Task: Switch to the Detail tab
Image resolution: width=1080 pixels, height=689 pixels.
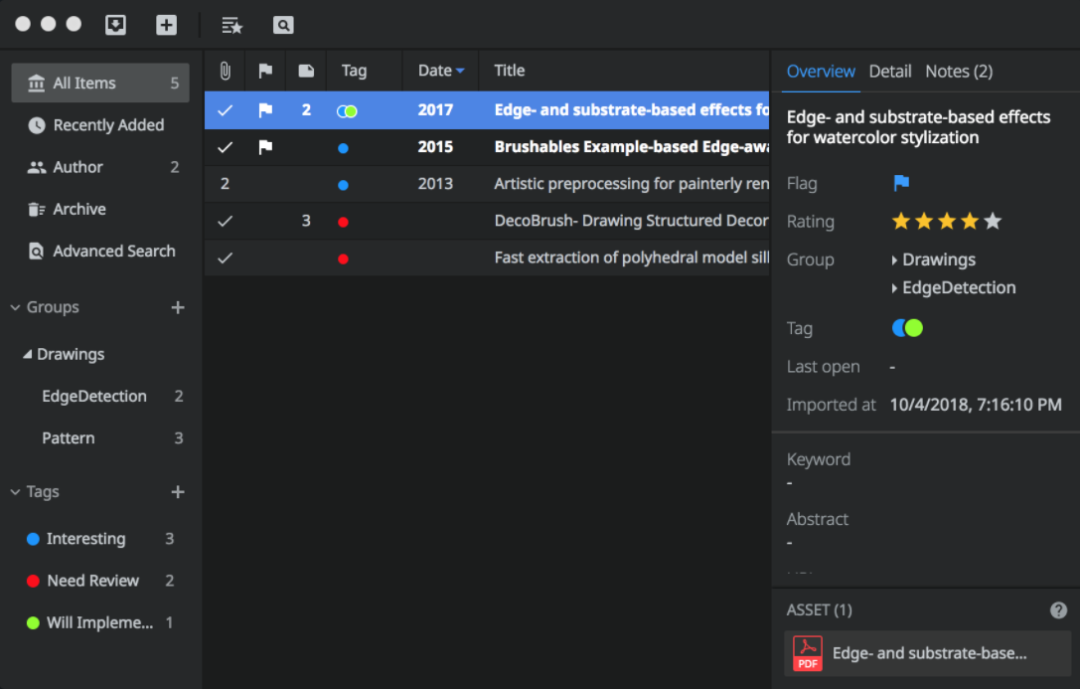Action: 890,71
